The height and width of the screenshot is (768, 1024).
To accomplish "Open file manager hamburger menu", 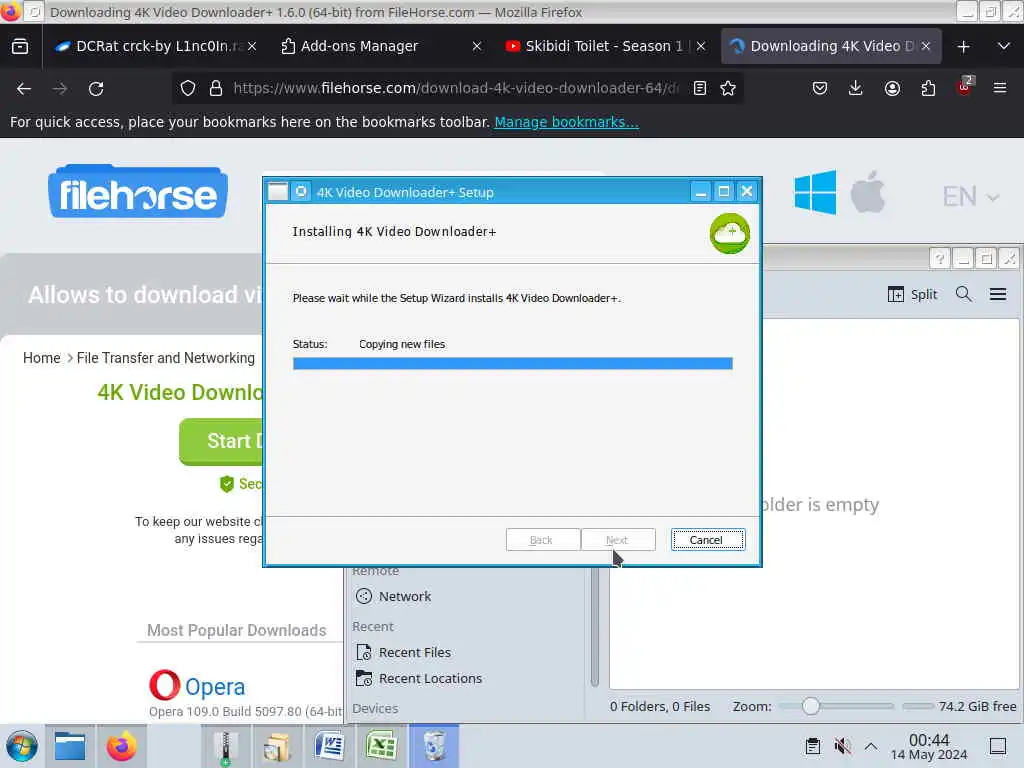I will (x=998, y=295).
